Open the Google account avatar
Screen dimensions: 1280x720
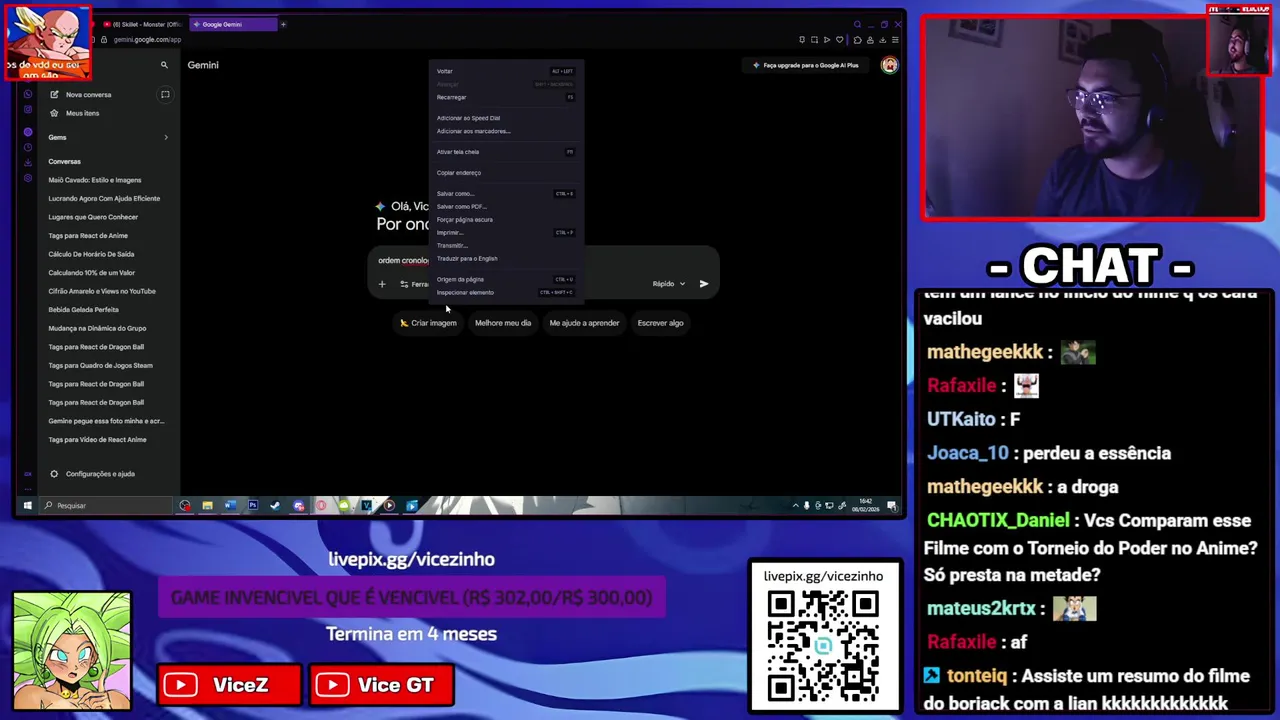pyautogui.click(x=889, y=65)
